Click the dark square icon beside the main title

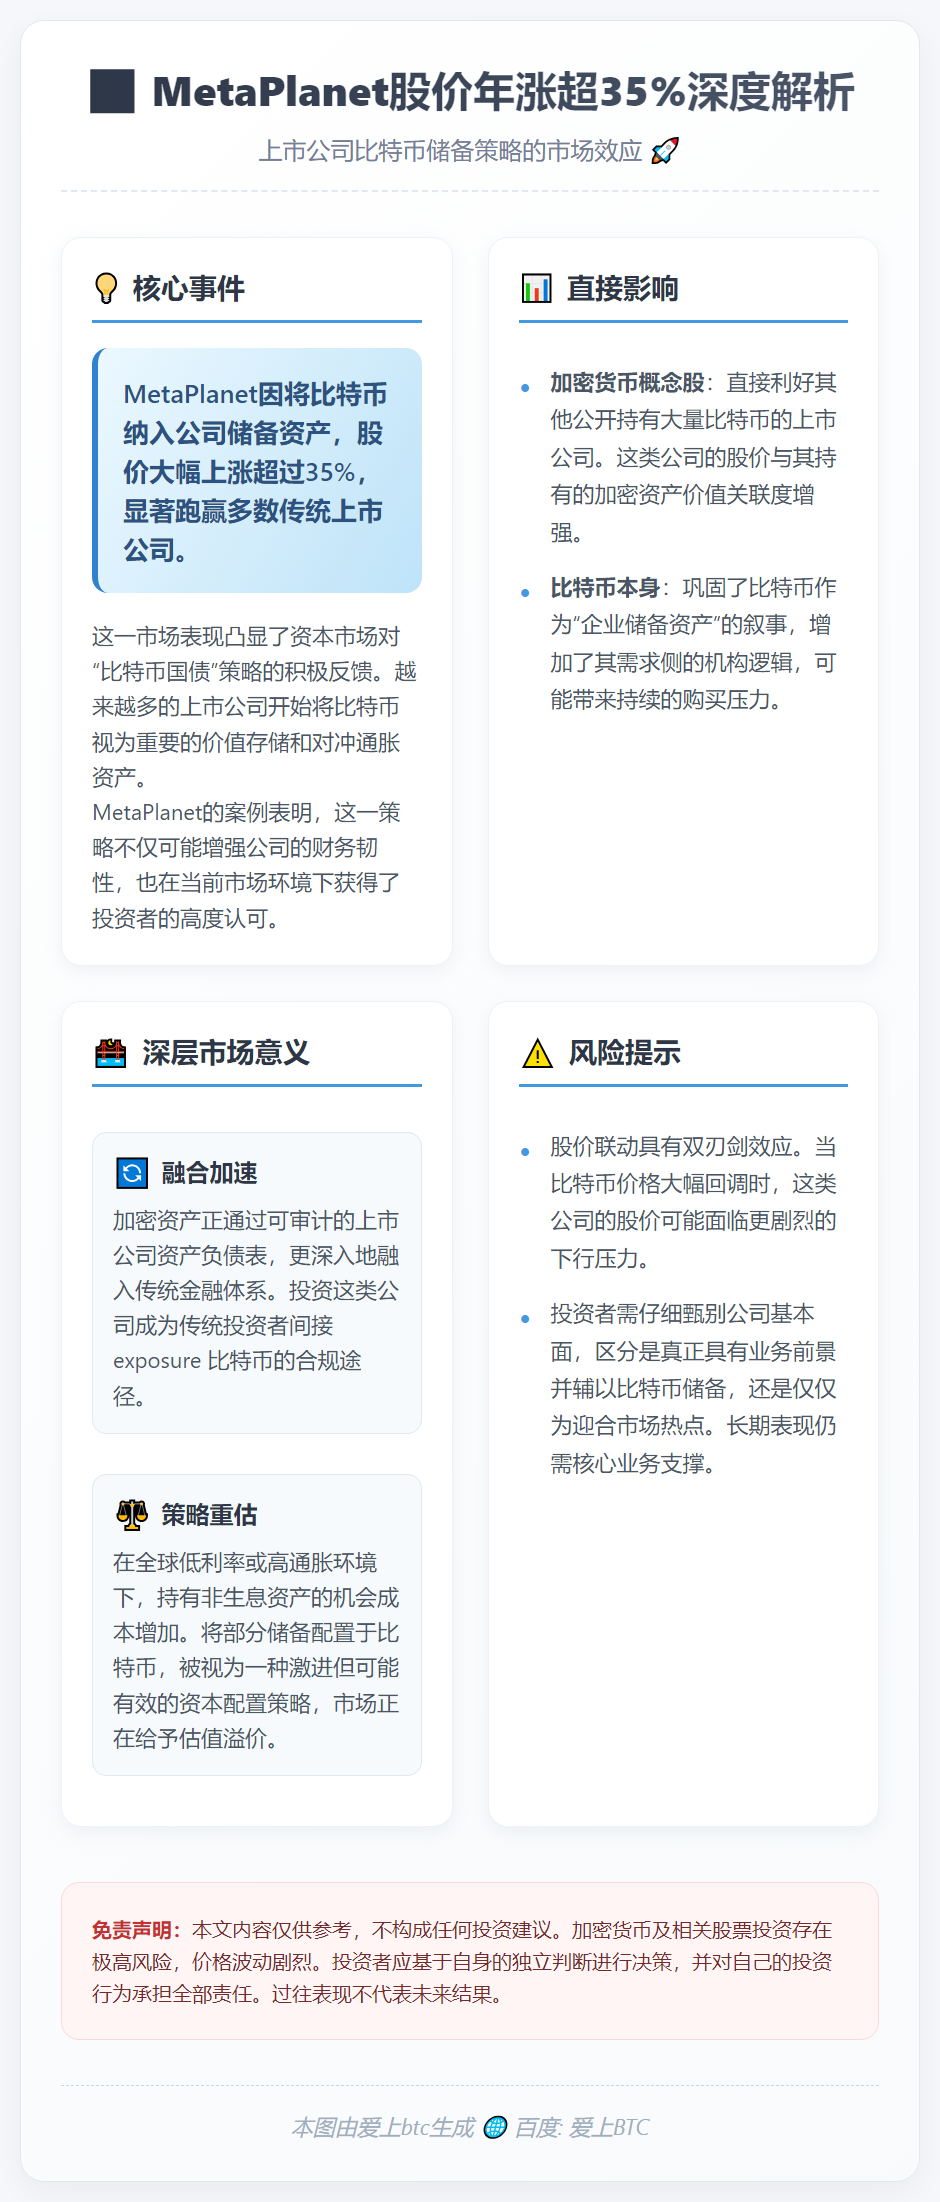pyautogui.click(x=112, y=91)
